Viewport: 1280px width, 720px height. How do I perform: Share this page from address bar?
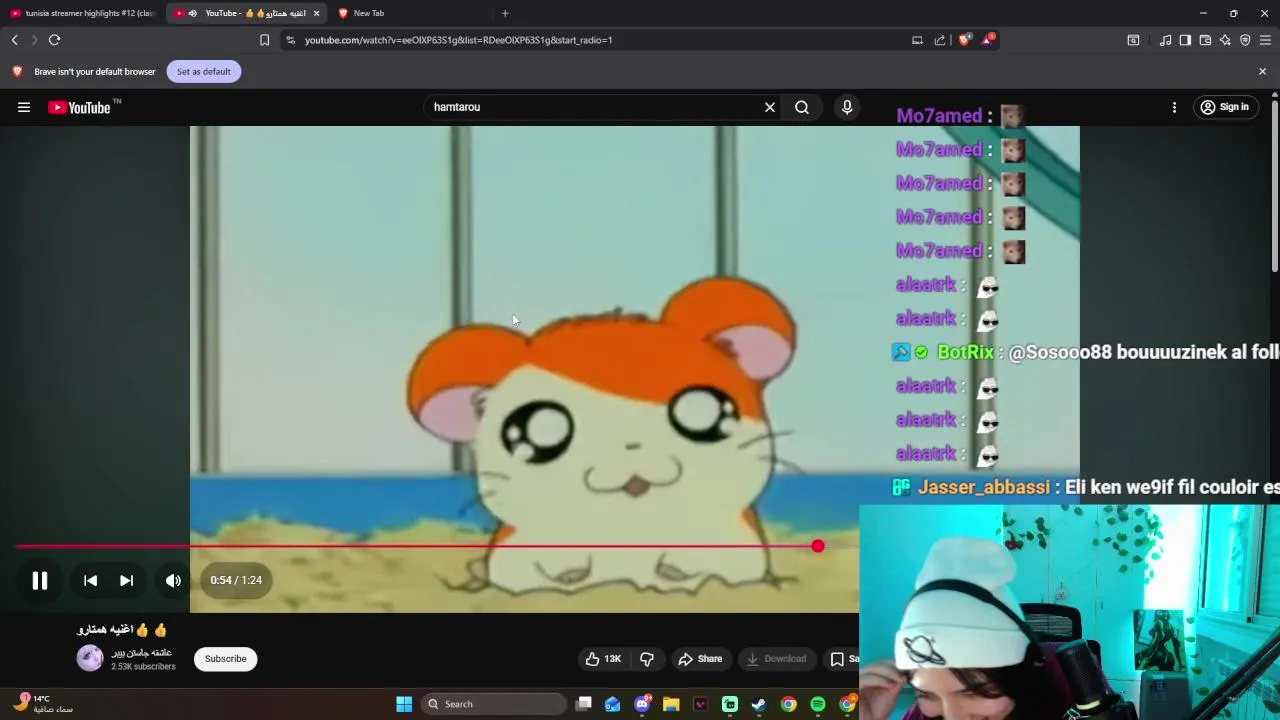point(940,40)
